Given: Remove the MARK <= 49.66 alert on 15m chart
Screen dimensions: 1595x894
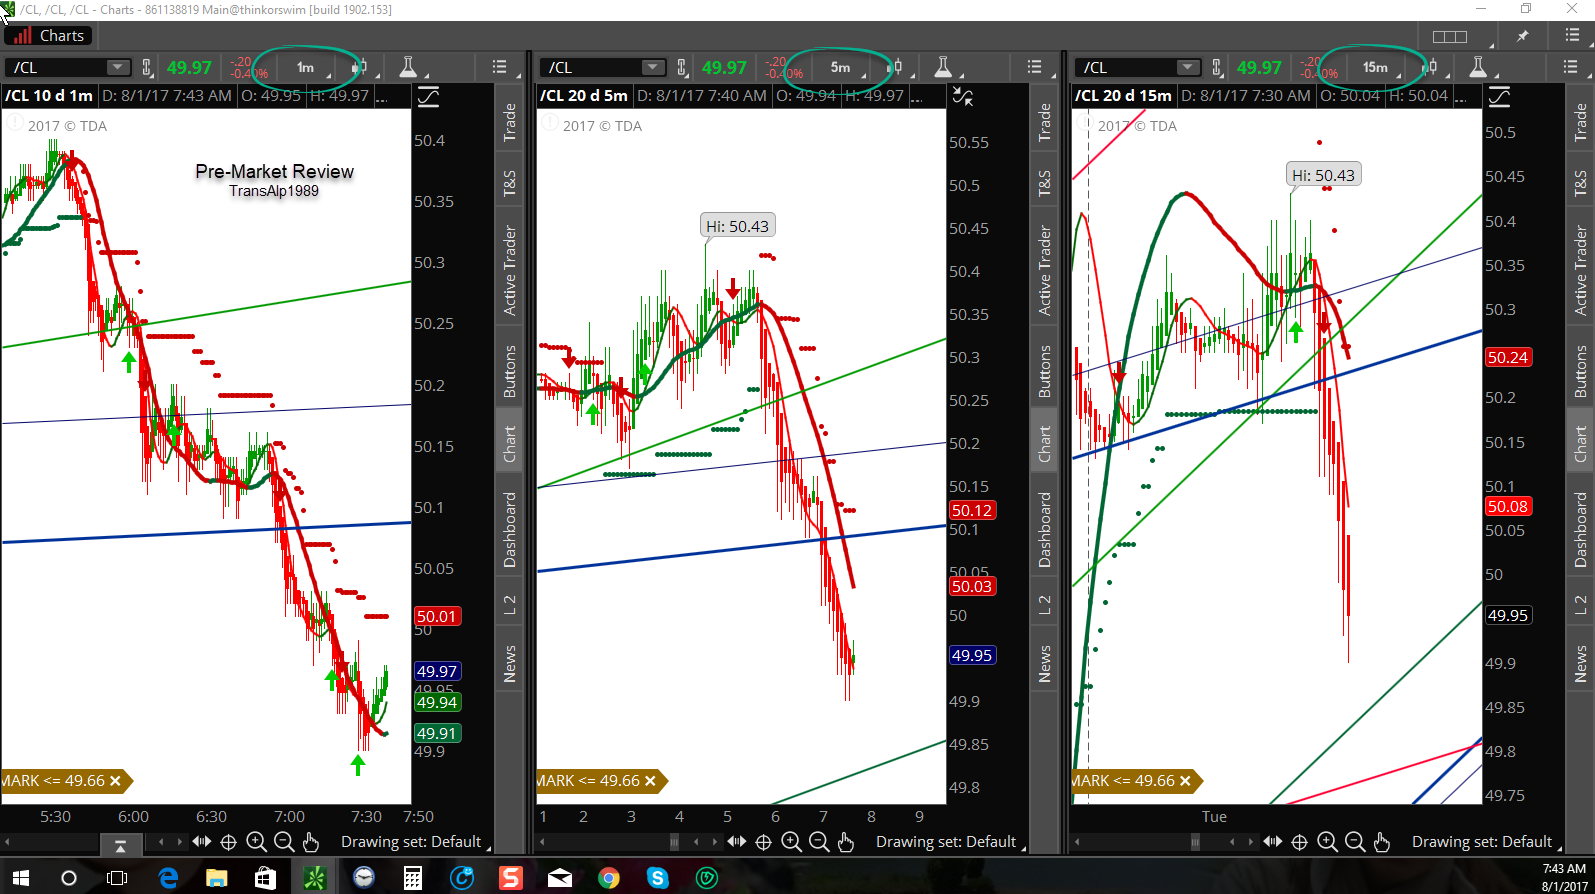Looking at the screenshot, I should click(x=1185, y=781).
